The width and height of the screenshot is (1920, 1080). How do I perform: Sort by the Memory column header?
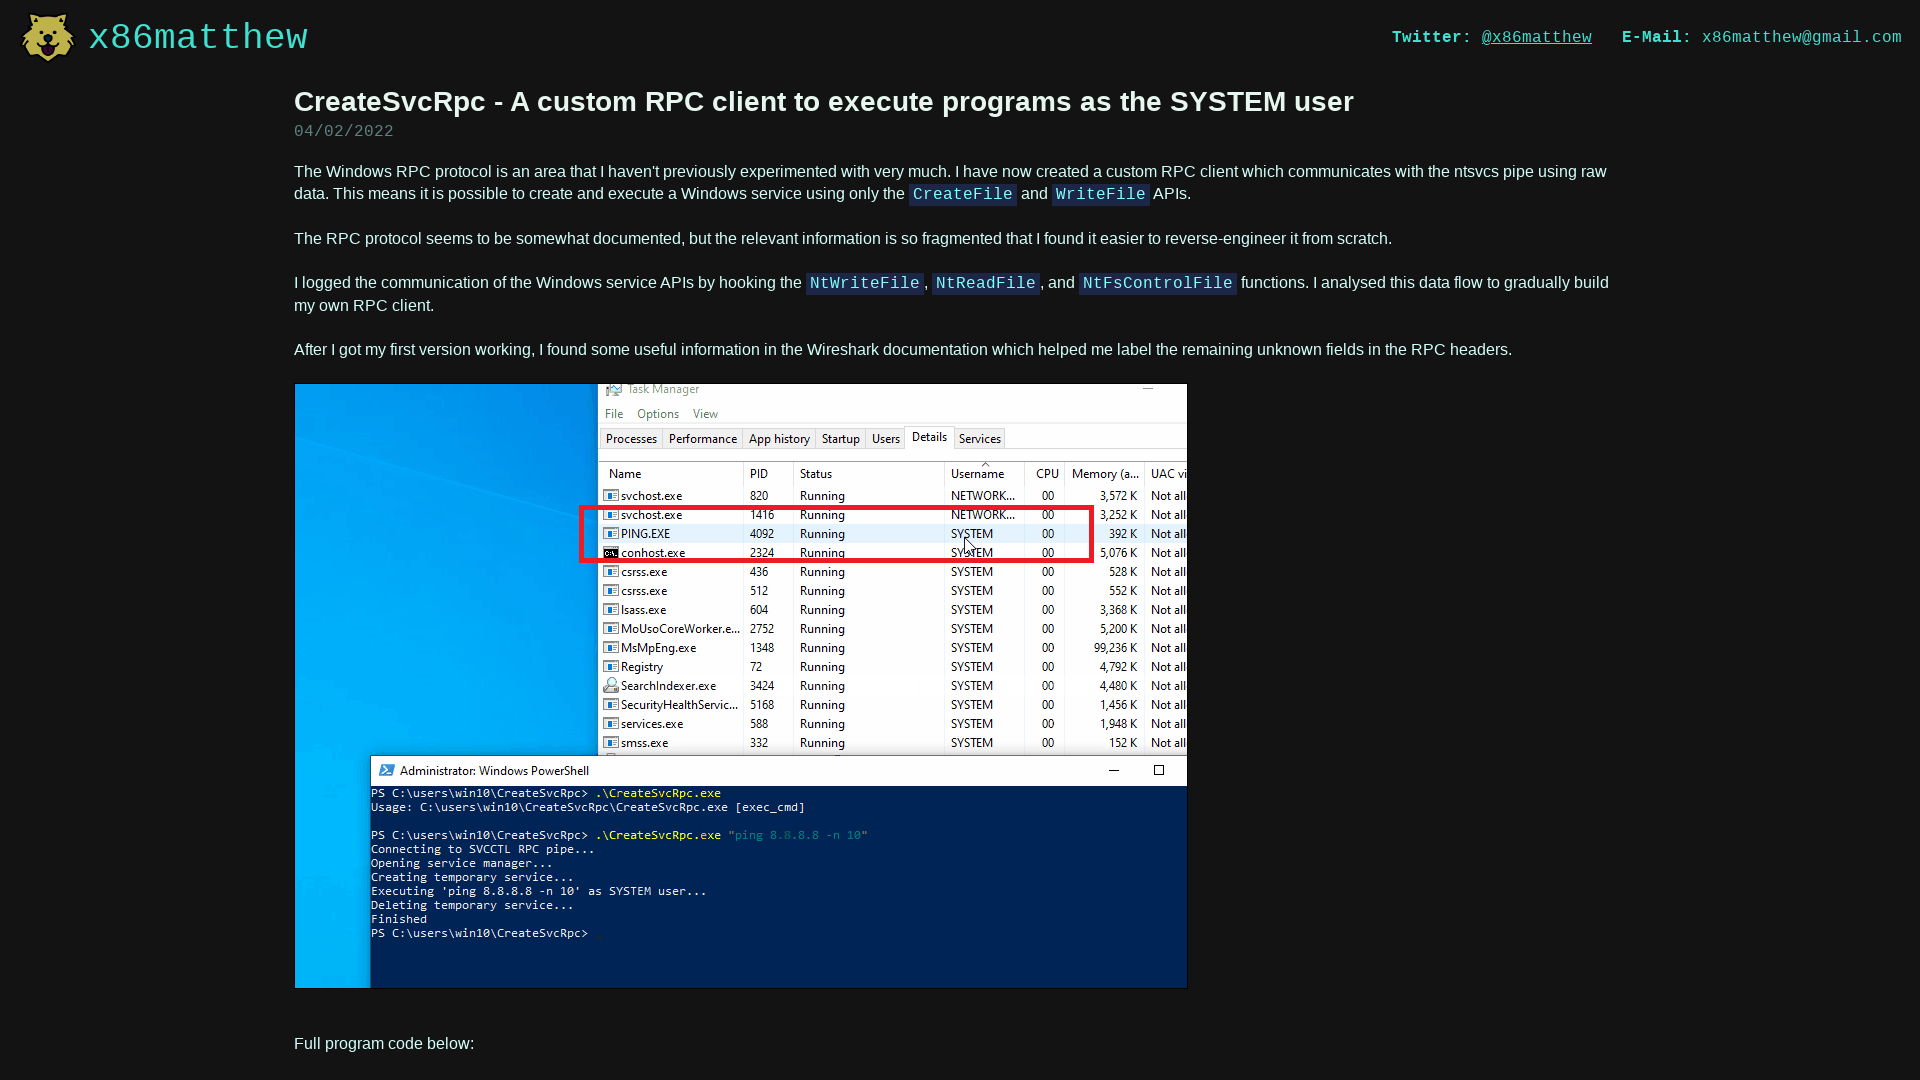click(1105, 474)
